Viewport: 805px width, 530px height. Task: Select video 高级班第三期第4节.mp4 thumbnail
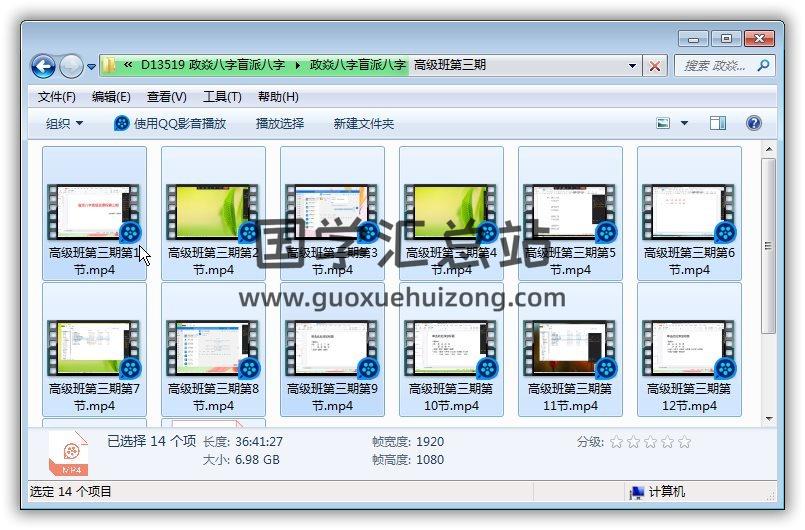pyautogui.click(x=451, y=213)
